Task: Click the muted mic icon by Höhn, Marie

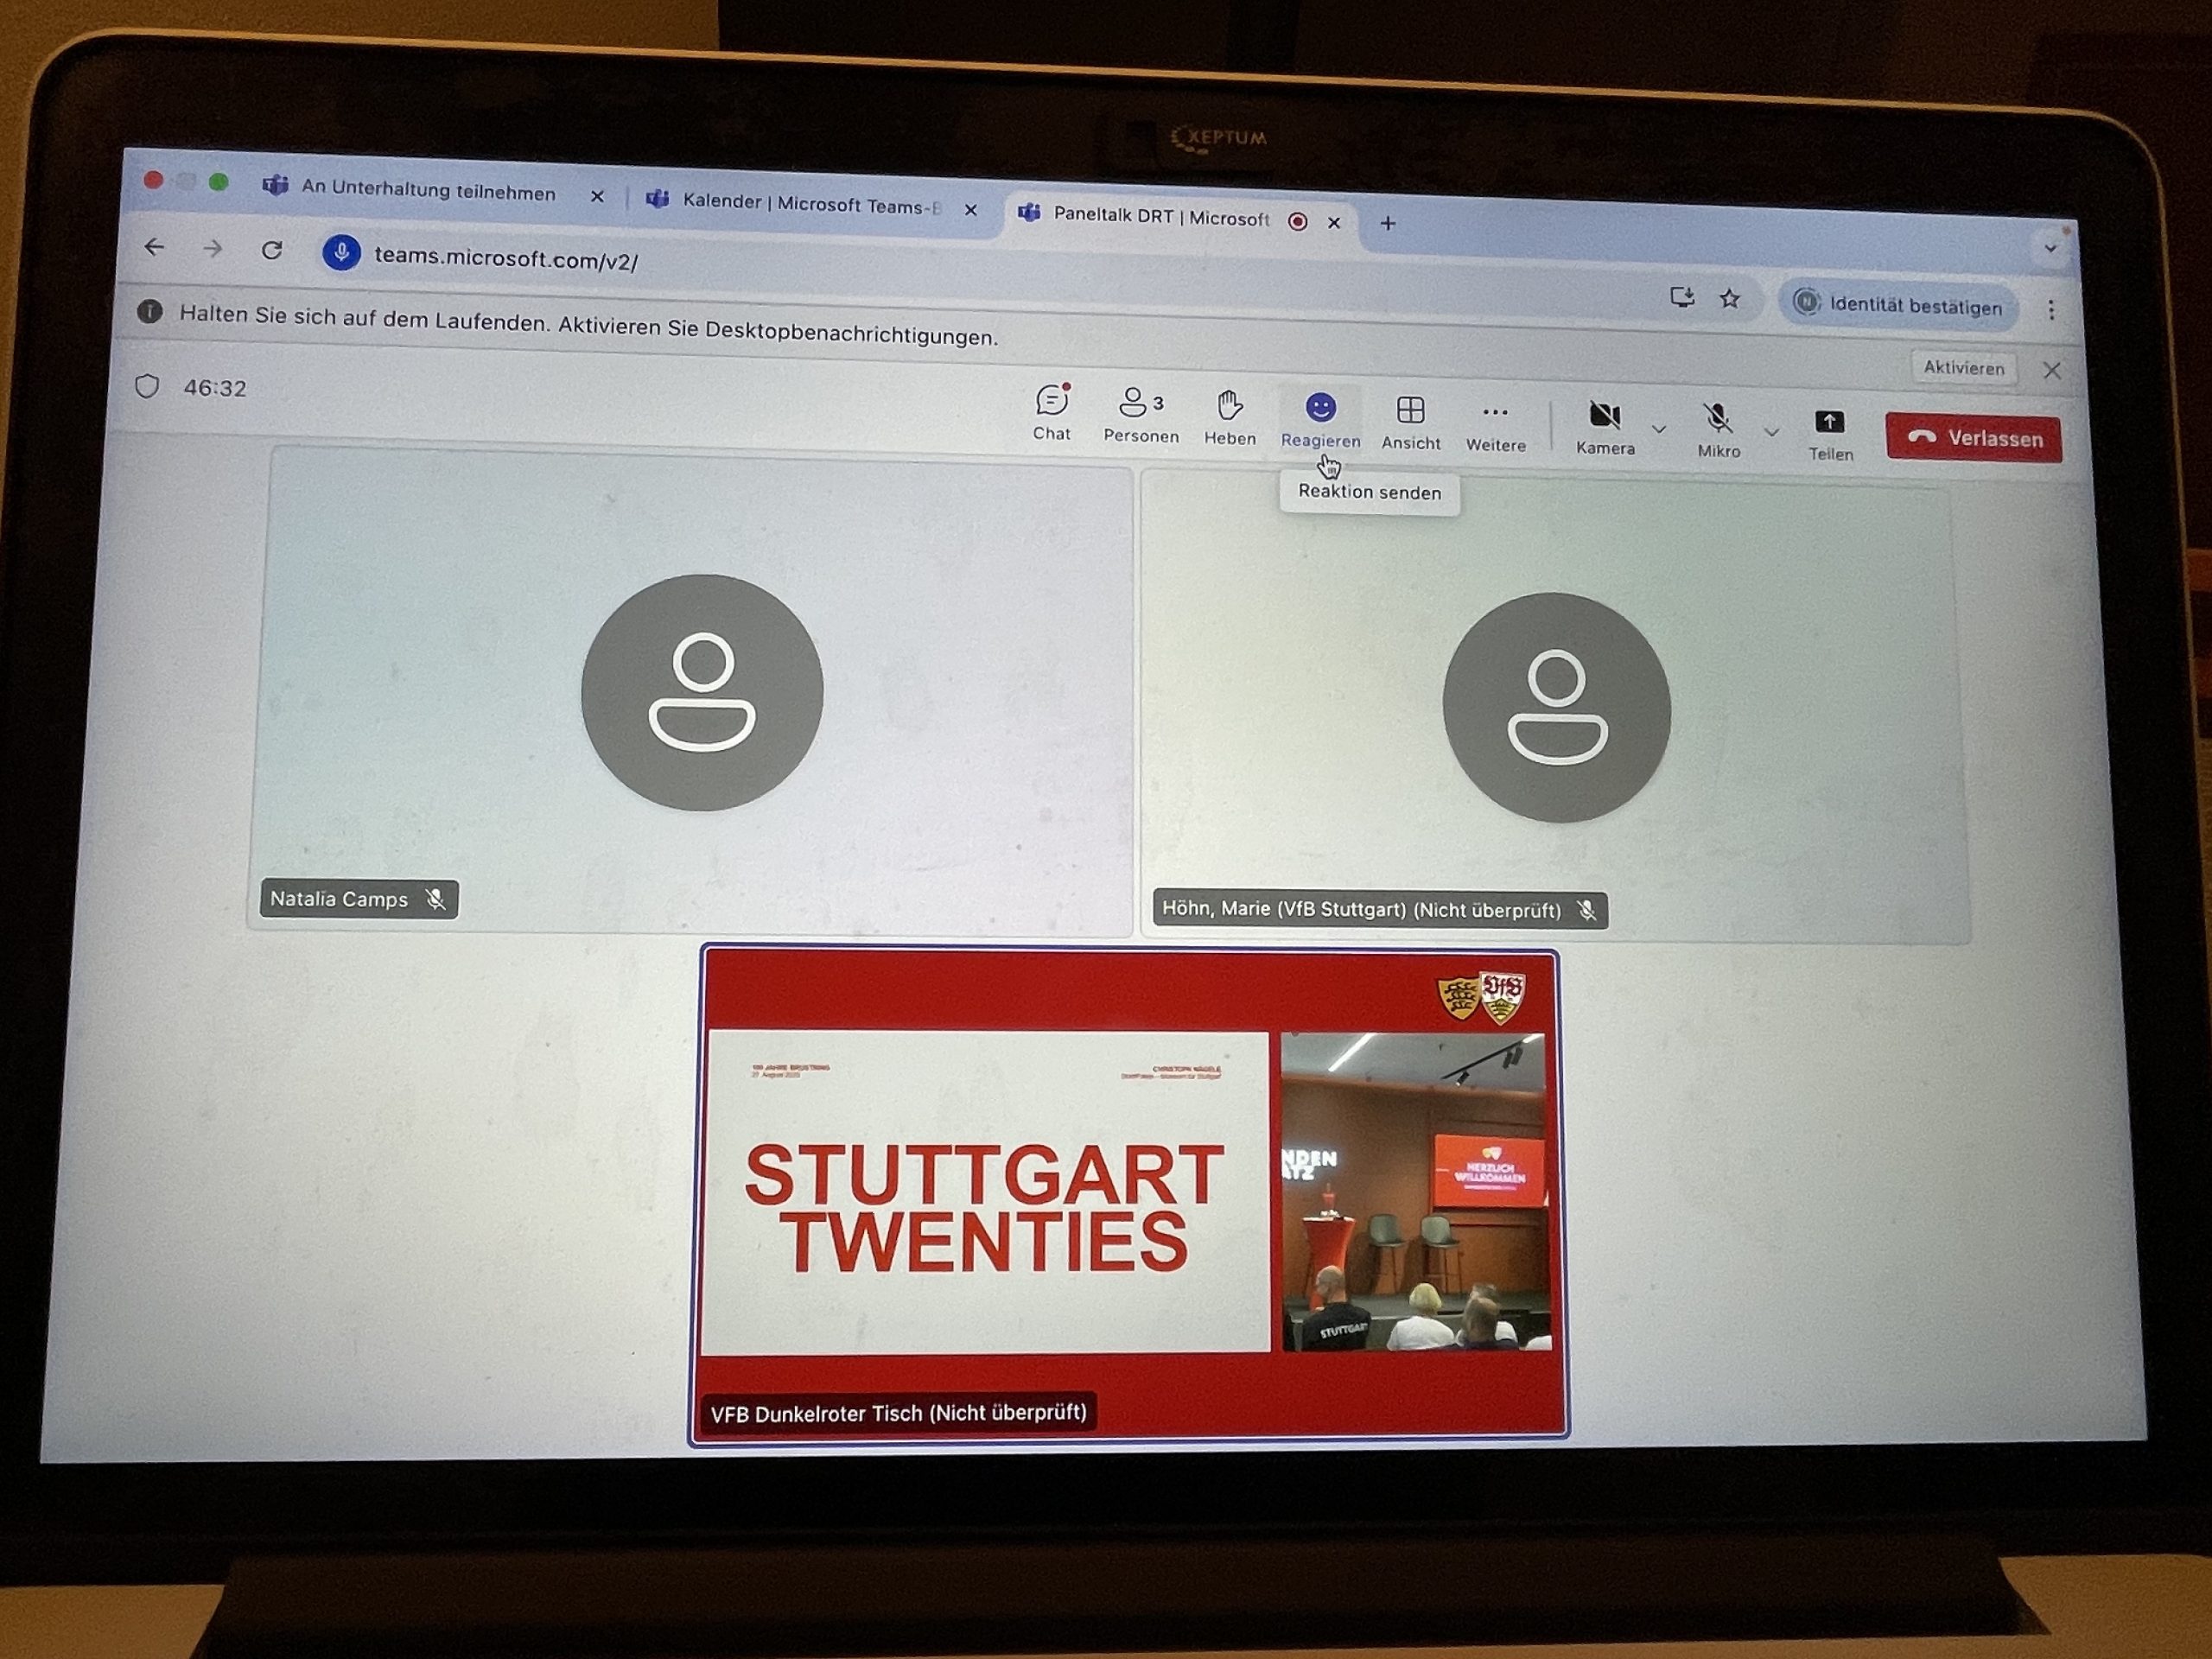Action: 1586,910
